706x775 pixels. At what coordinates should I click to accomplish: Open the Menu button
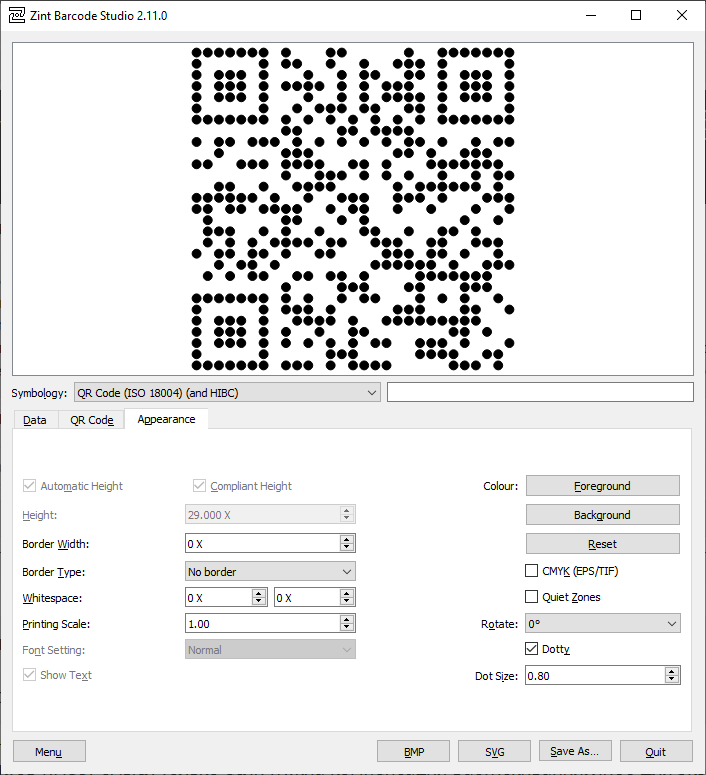click(49, 751)
